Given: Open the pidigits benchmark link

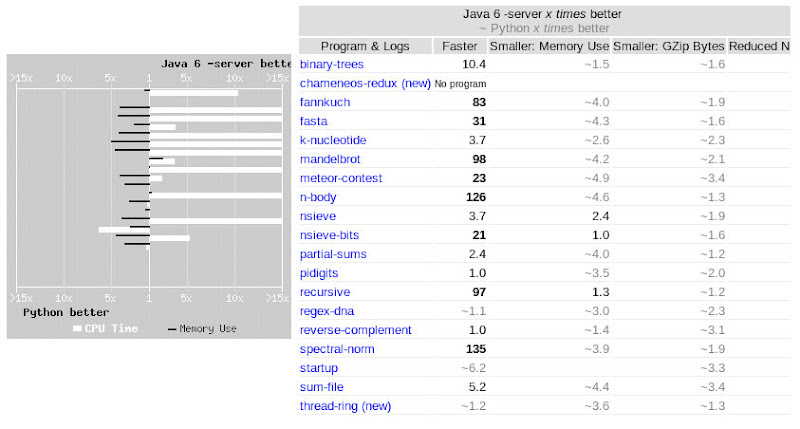Looking at the screenshot, I should tap(319, 273).
